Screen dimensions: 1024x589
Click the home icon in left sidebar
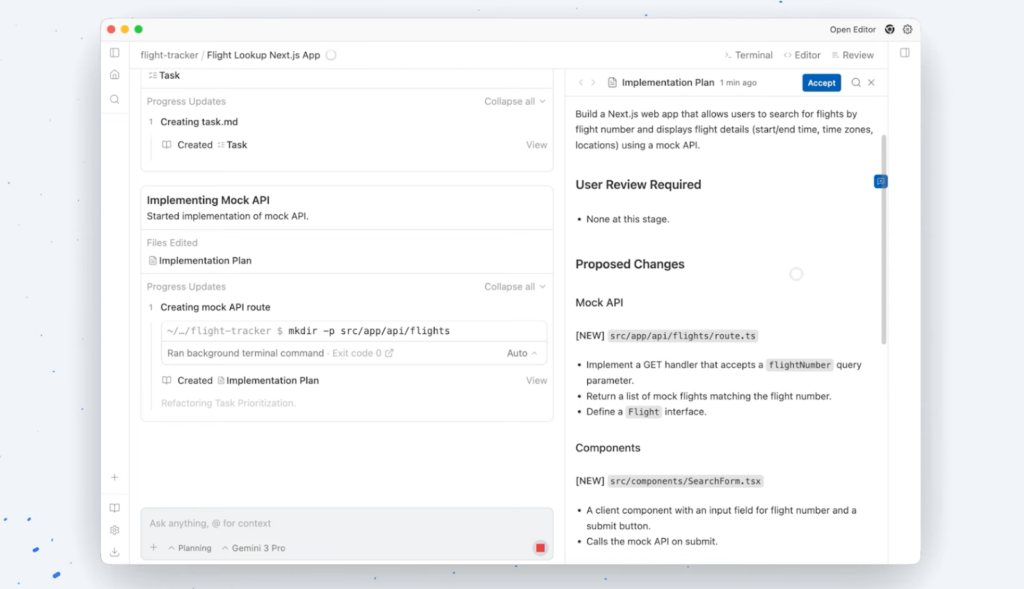[x=115, y=75]
